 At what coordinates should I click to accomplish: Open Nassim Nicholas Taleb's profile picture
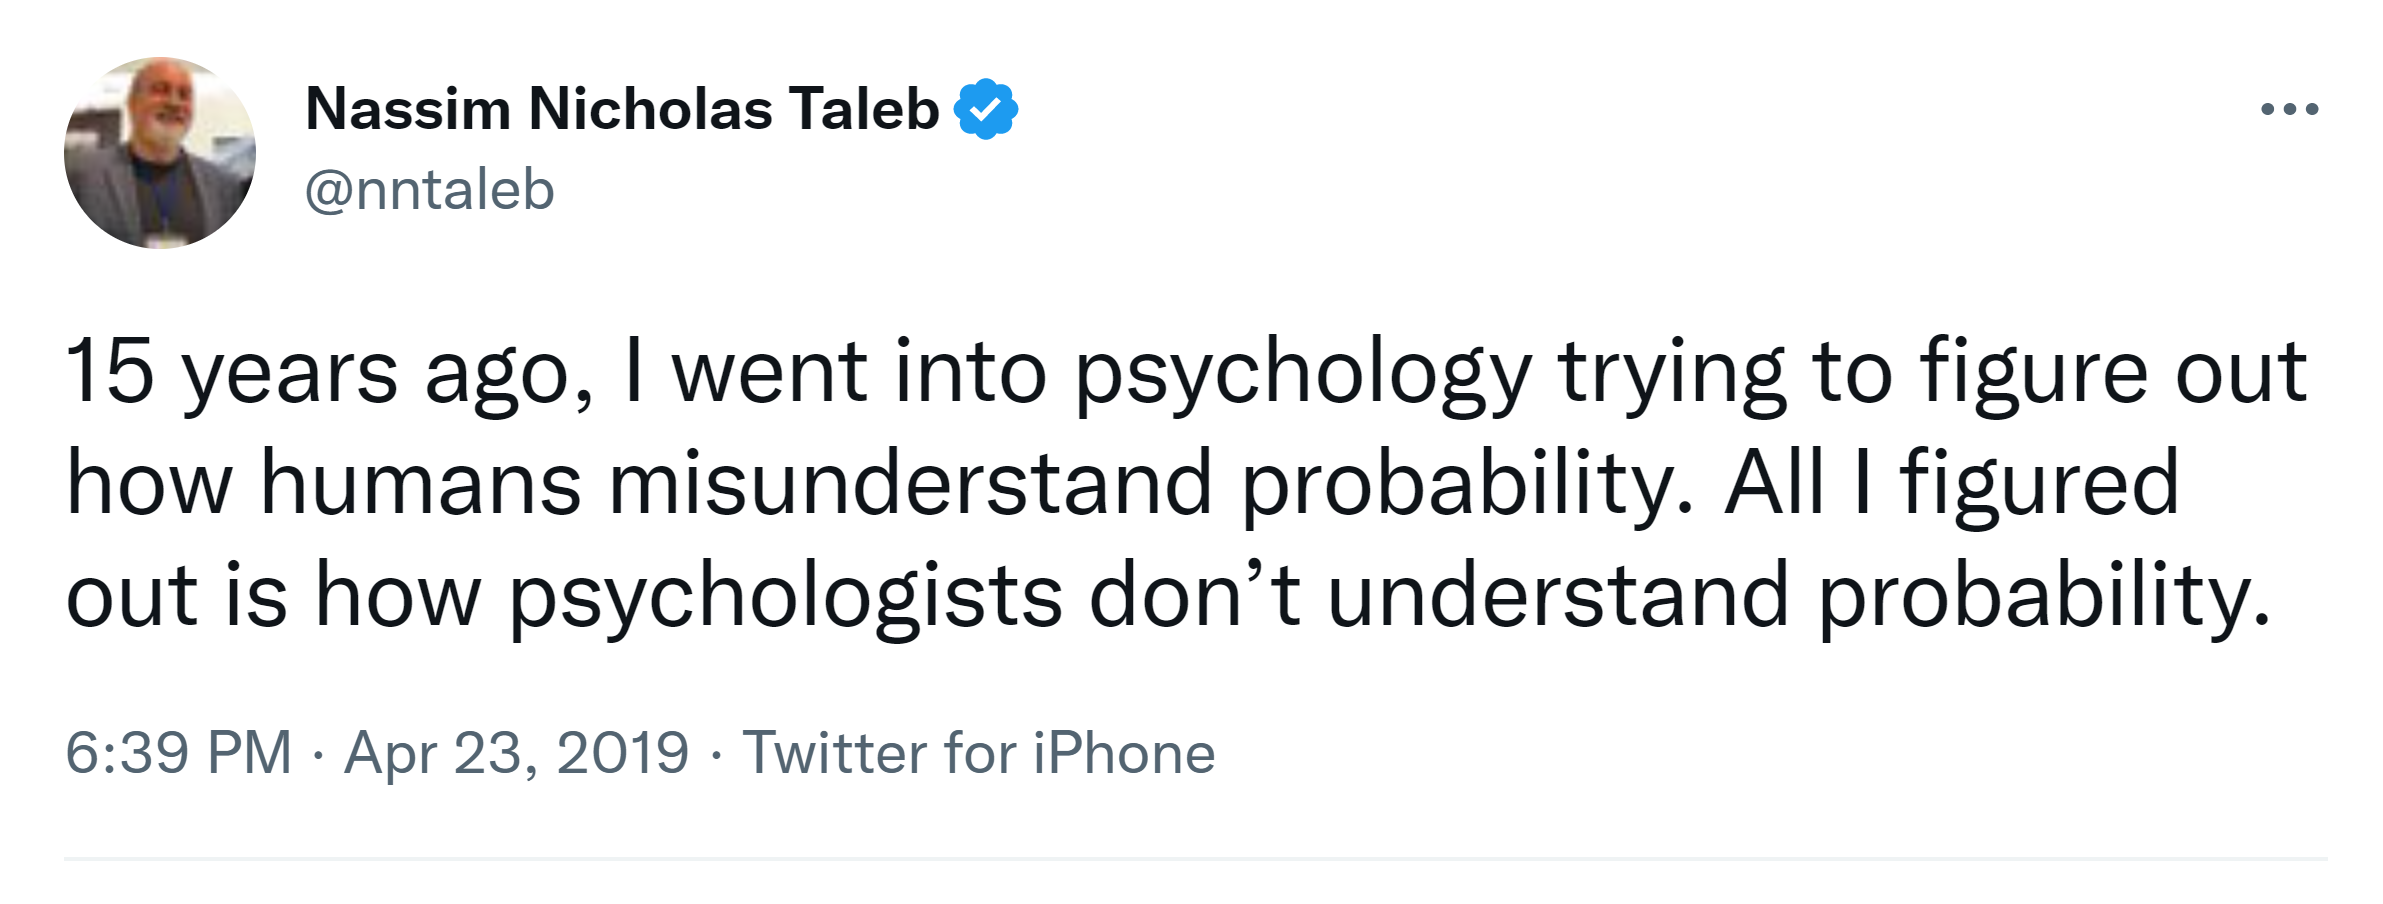pyautogui.click(x=160, y=153)
